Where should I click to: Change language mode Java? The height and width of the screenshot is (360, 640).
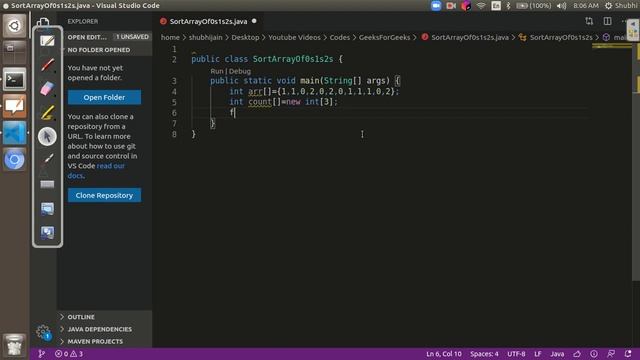(x=557, y=354)
